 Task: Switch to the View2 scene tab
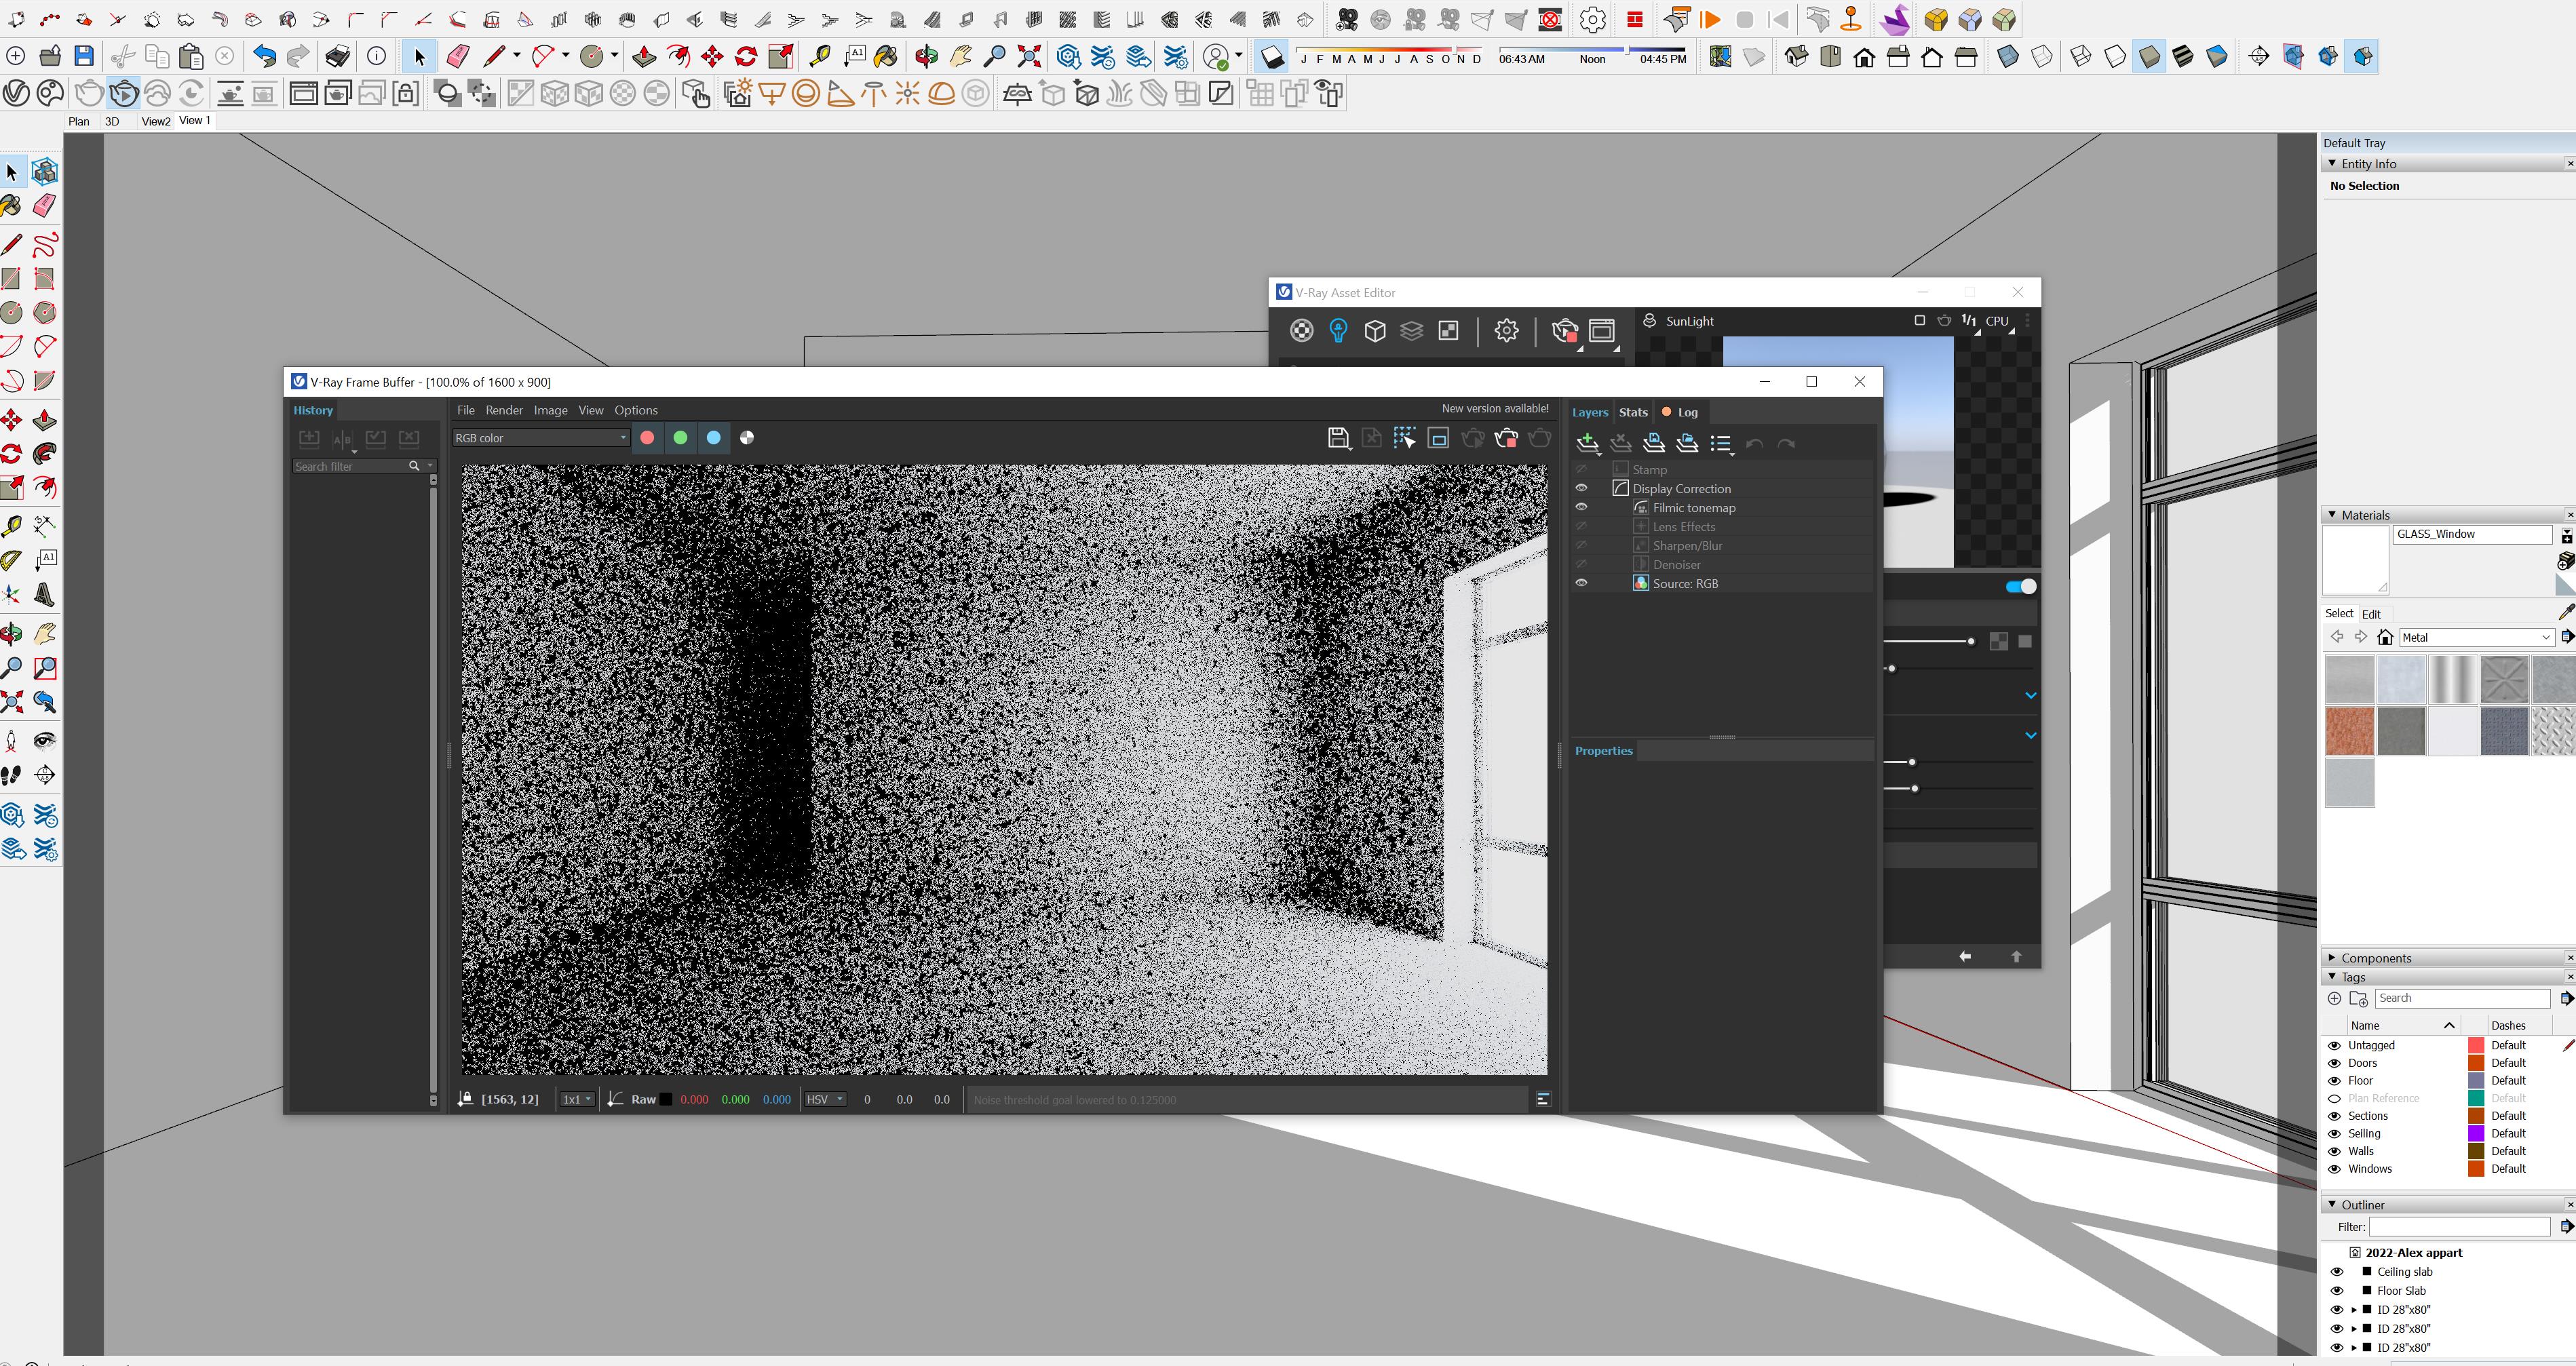(x=156, y=121)
